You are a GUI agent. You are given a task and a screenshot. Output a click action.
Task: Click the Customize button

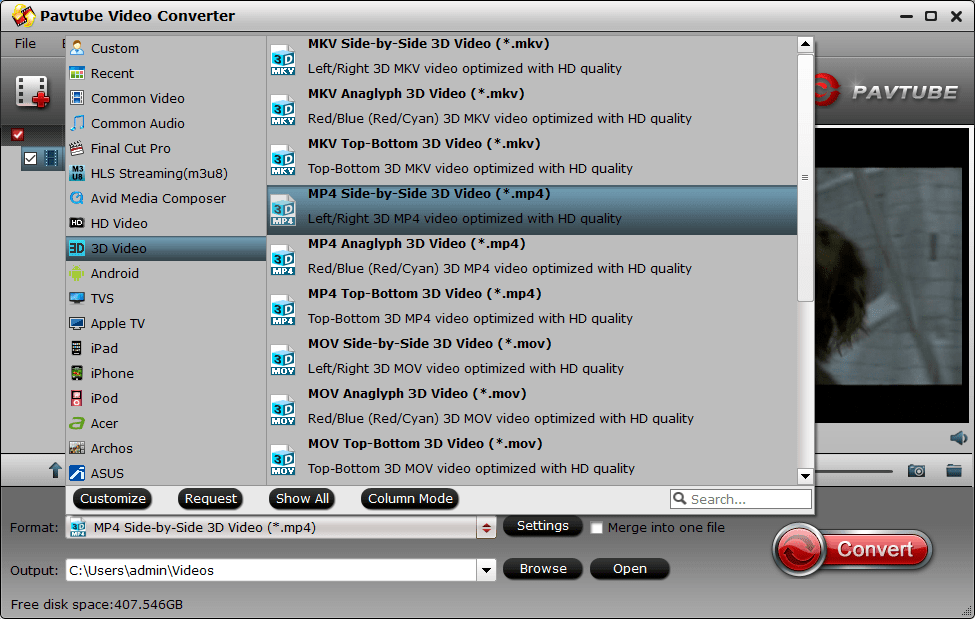(x=113, y=498)
